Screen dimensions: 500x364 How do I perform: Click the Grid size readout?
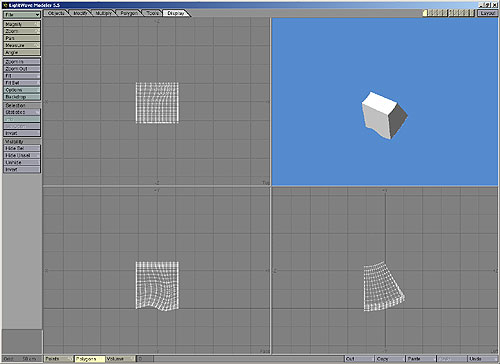point(22,359)
